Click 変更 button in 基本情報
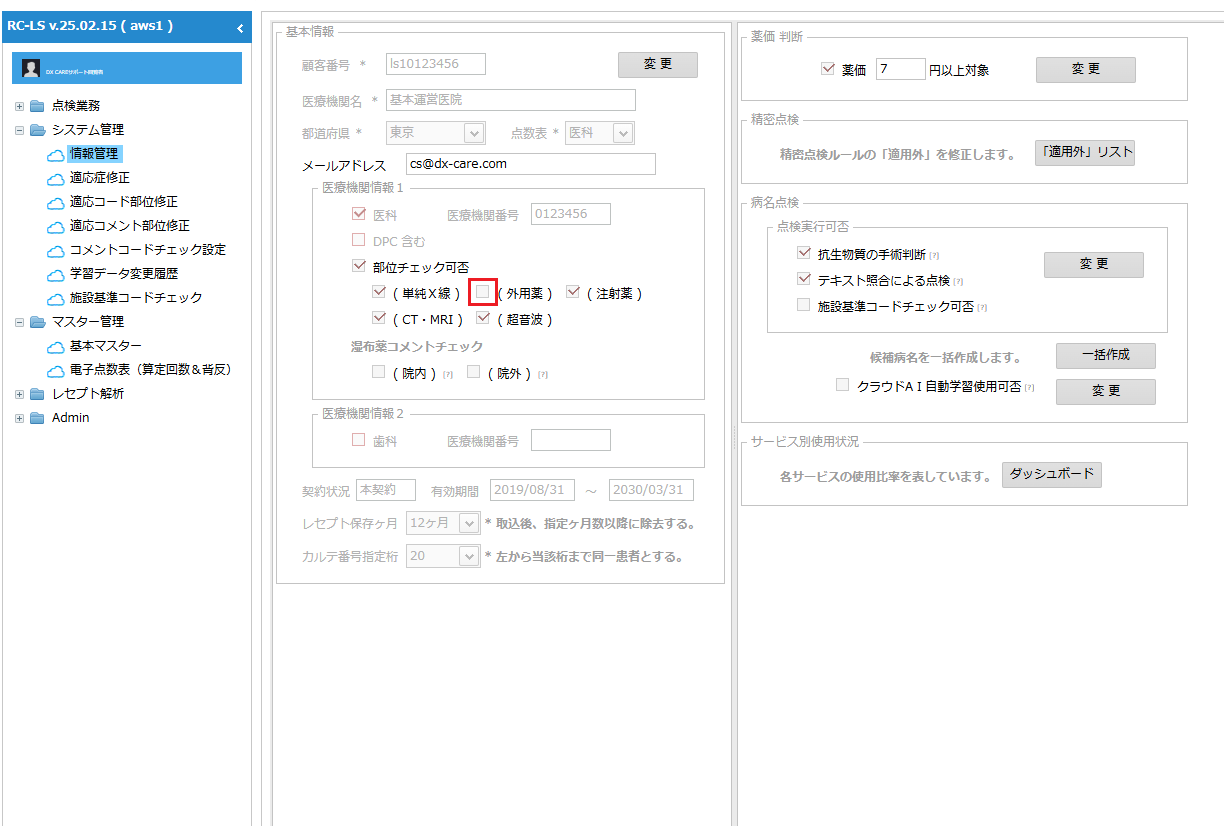This screenshot has width=1224, height=826. 658,64
